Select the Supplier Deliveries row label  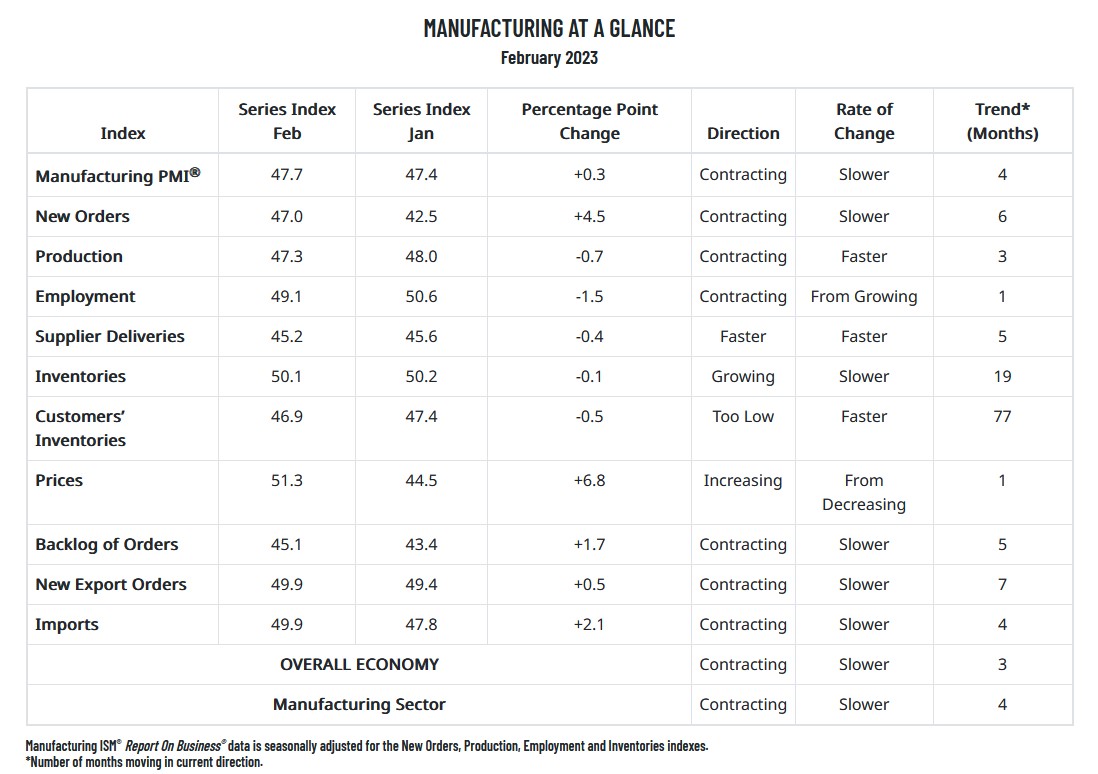click(x=110, y=336)
